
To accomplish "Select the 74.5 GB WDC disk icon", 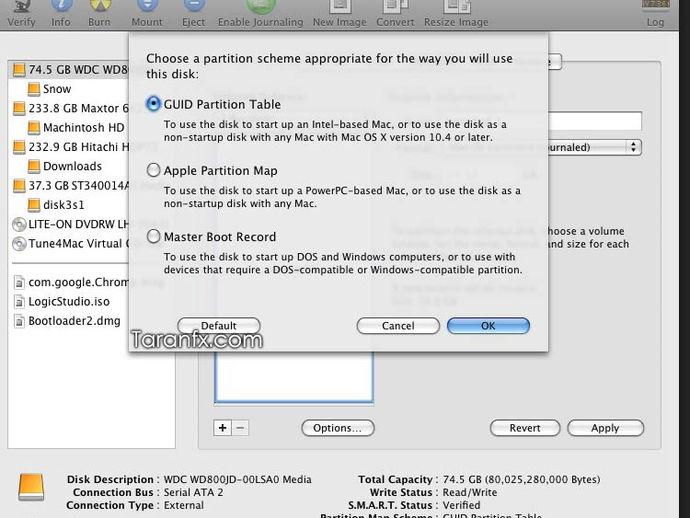I will (x=19, y=70).
